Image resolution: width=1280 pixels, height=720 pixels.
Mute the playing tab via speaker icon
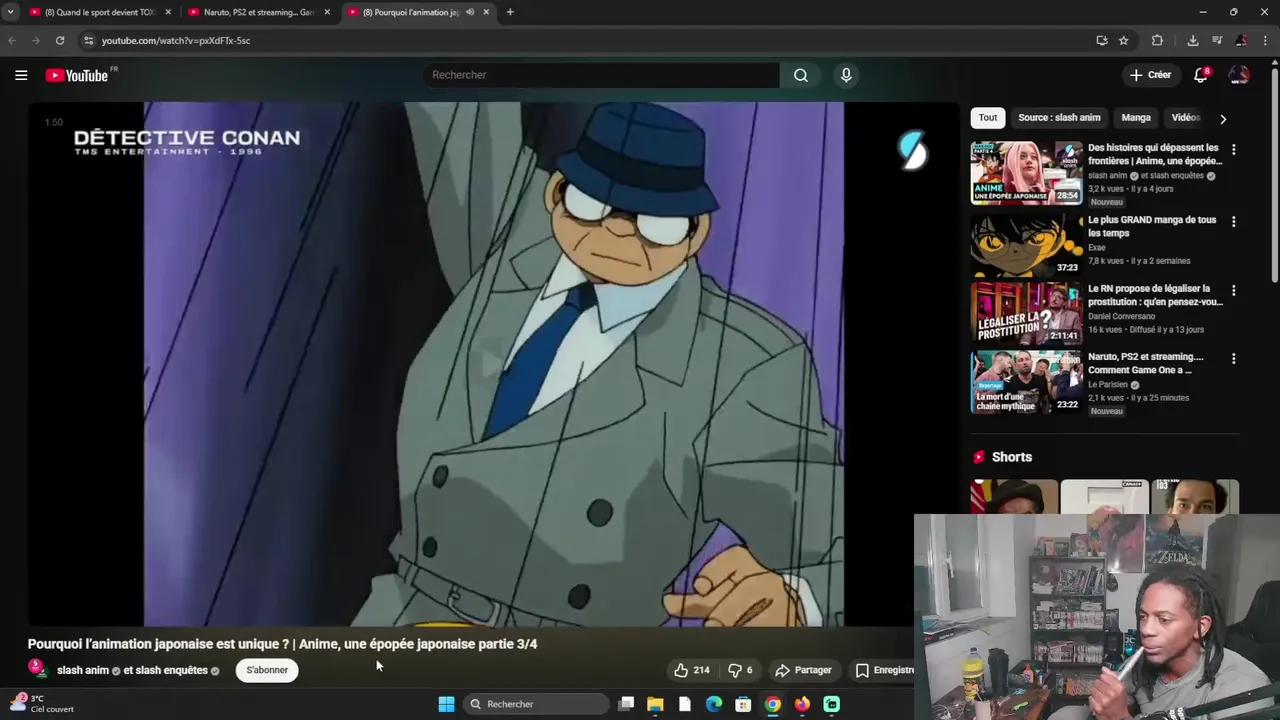tap(470, 12)
